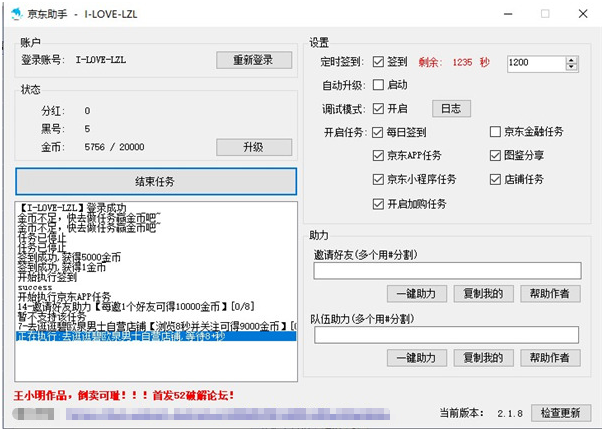The height and width of the screenshot is (431, 604).
Task: Click the 重新登录 button
Action: click(x=254, y=60)
